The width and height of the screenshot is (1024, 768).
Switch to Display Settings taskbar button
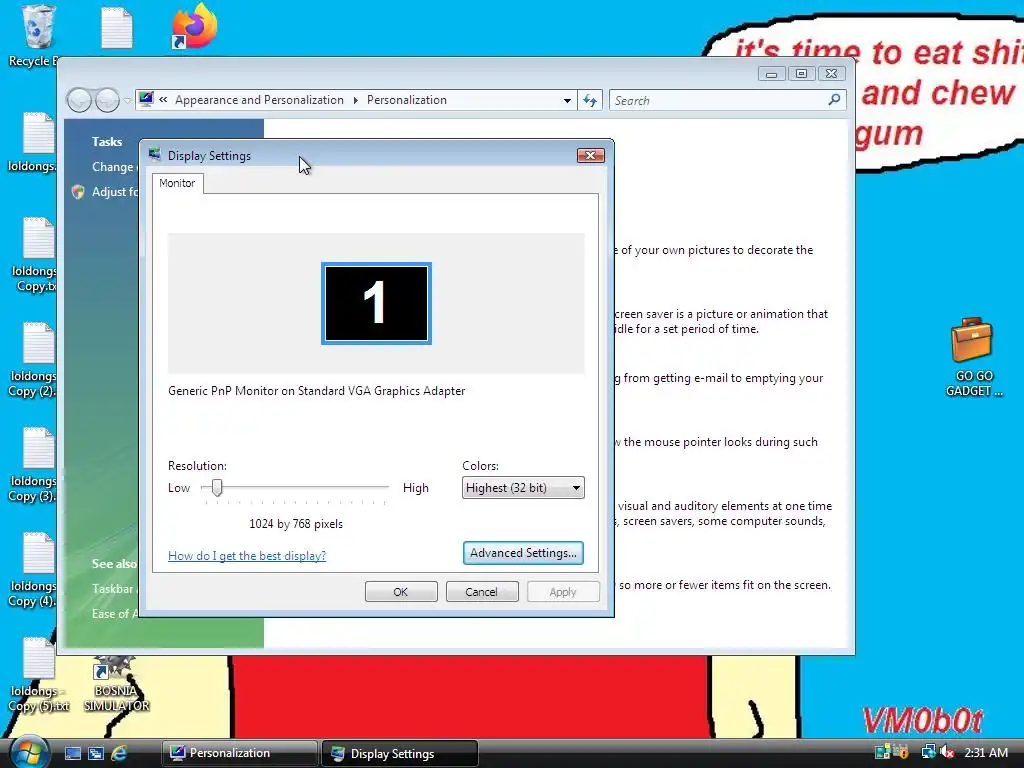tap(400, 754)
